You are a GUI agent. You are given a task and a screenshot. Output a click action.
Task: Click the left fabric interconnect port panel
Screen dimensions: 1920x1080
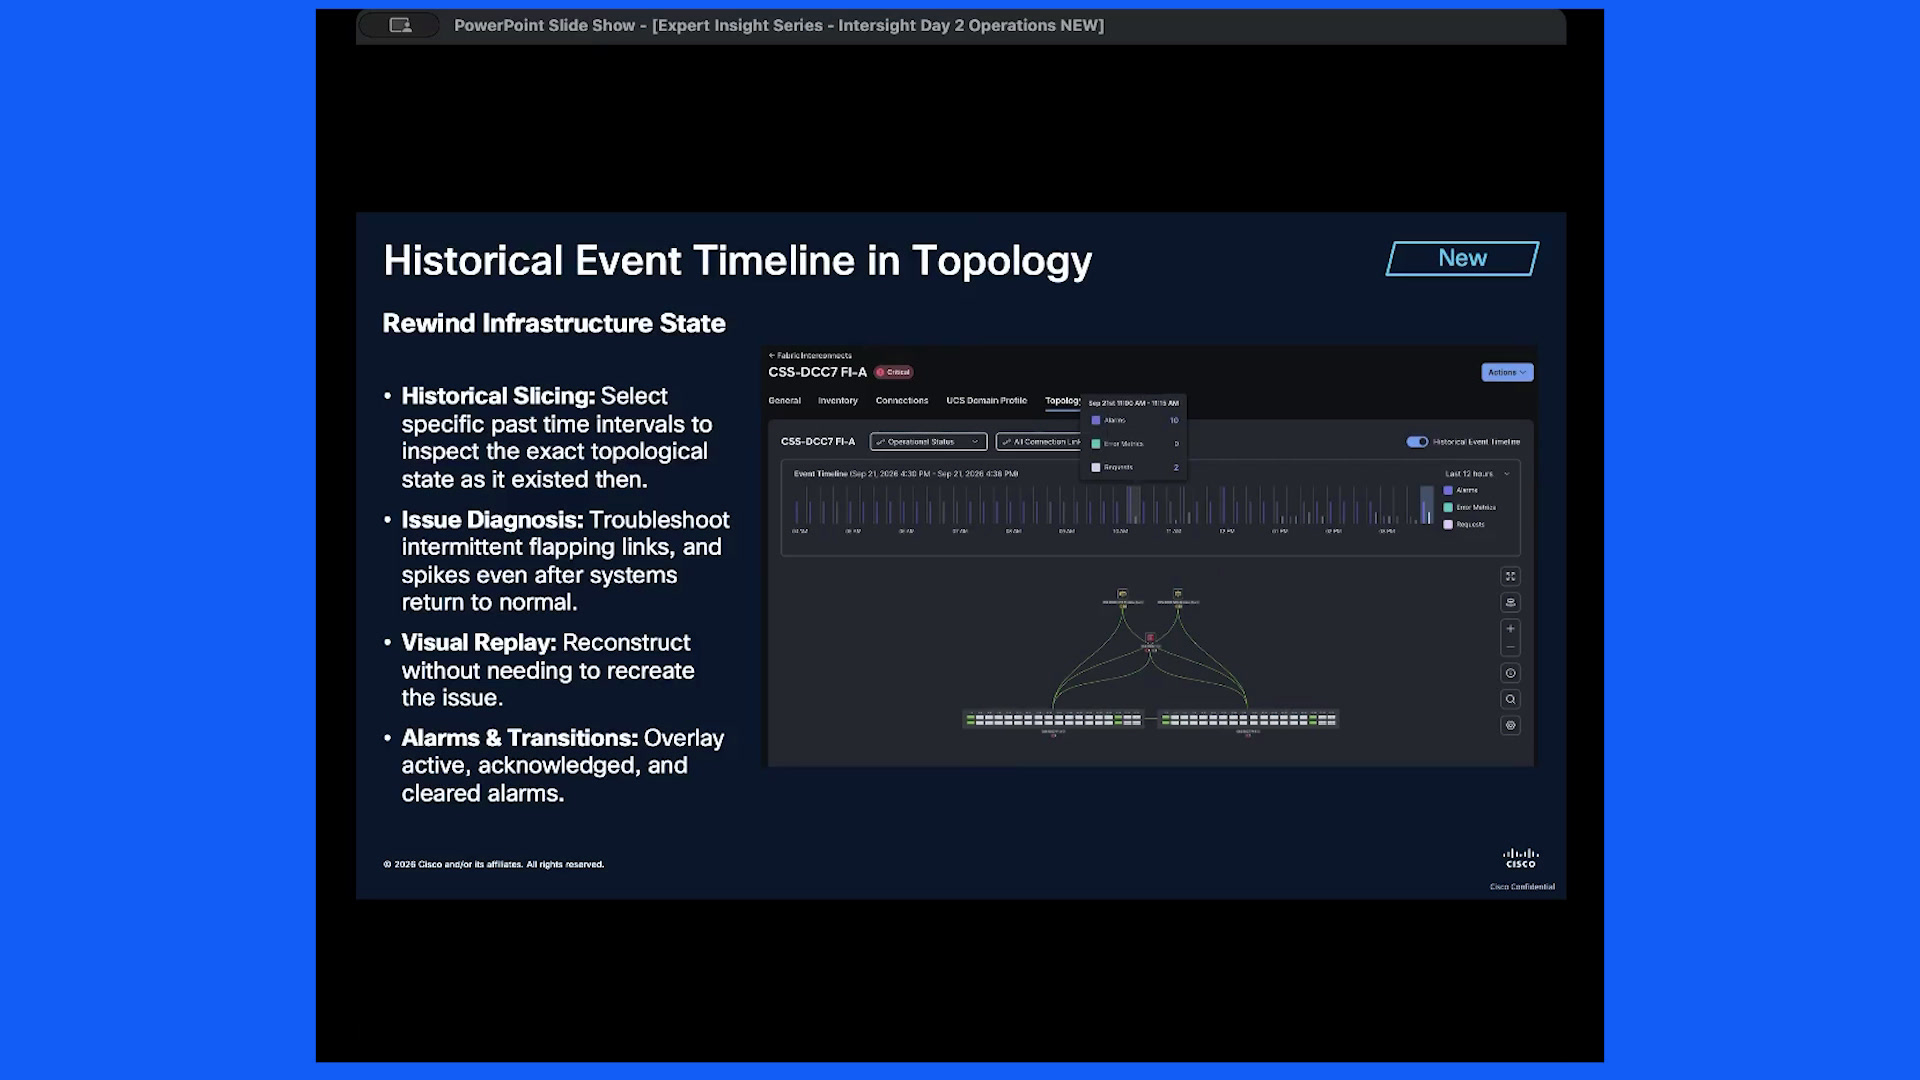click(1053, 719)
